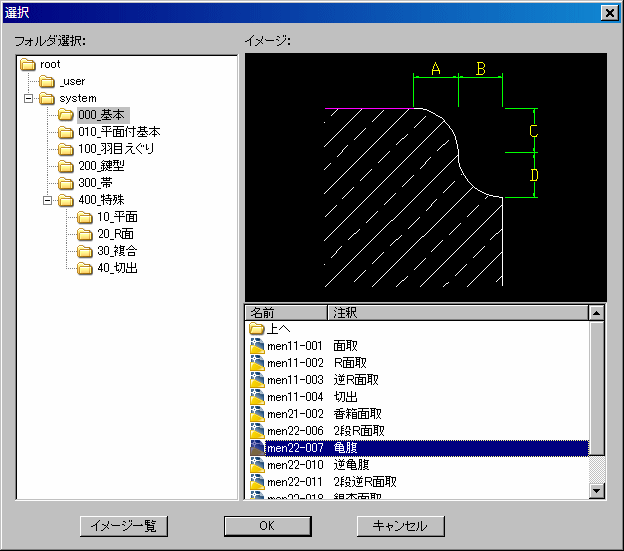Click the men22-011 file icon

coord(257,482)
